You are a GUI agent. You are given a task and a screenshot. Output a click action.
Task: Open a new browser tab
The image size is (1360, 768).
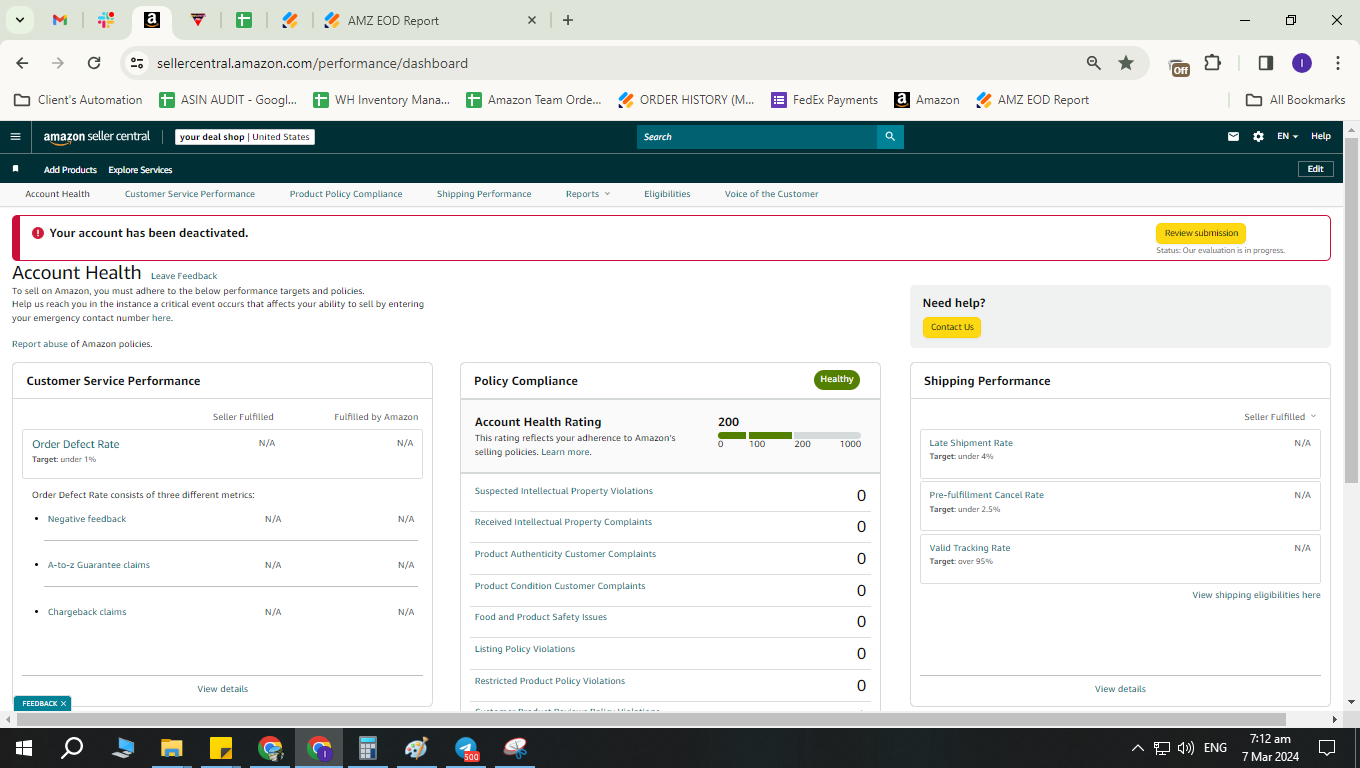click(x=568, y=20)
